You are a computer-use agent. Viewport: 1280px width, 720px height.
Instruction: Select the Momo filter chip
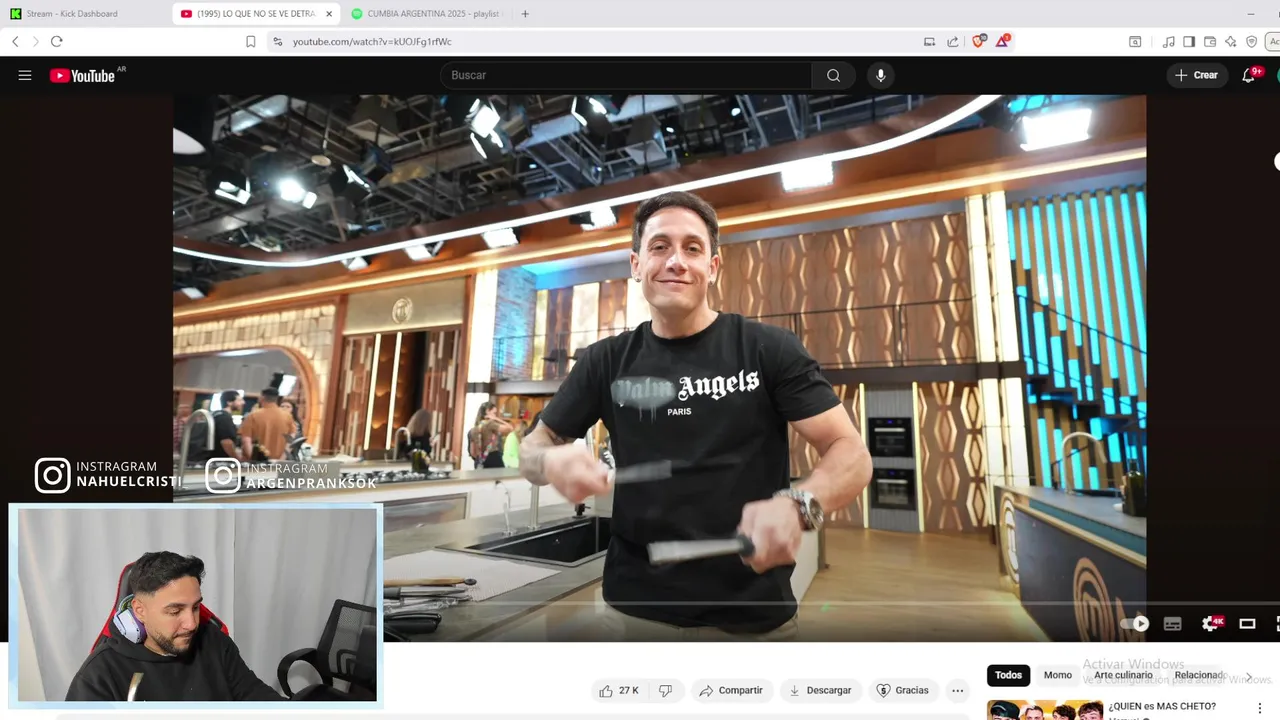tap(1058, 675)
